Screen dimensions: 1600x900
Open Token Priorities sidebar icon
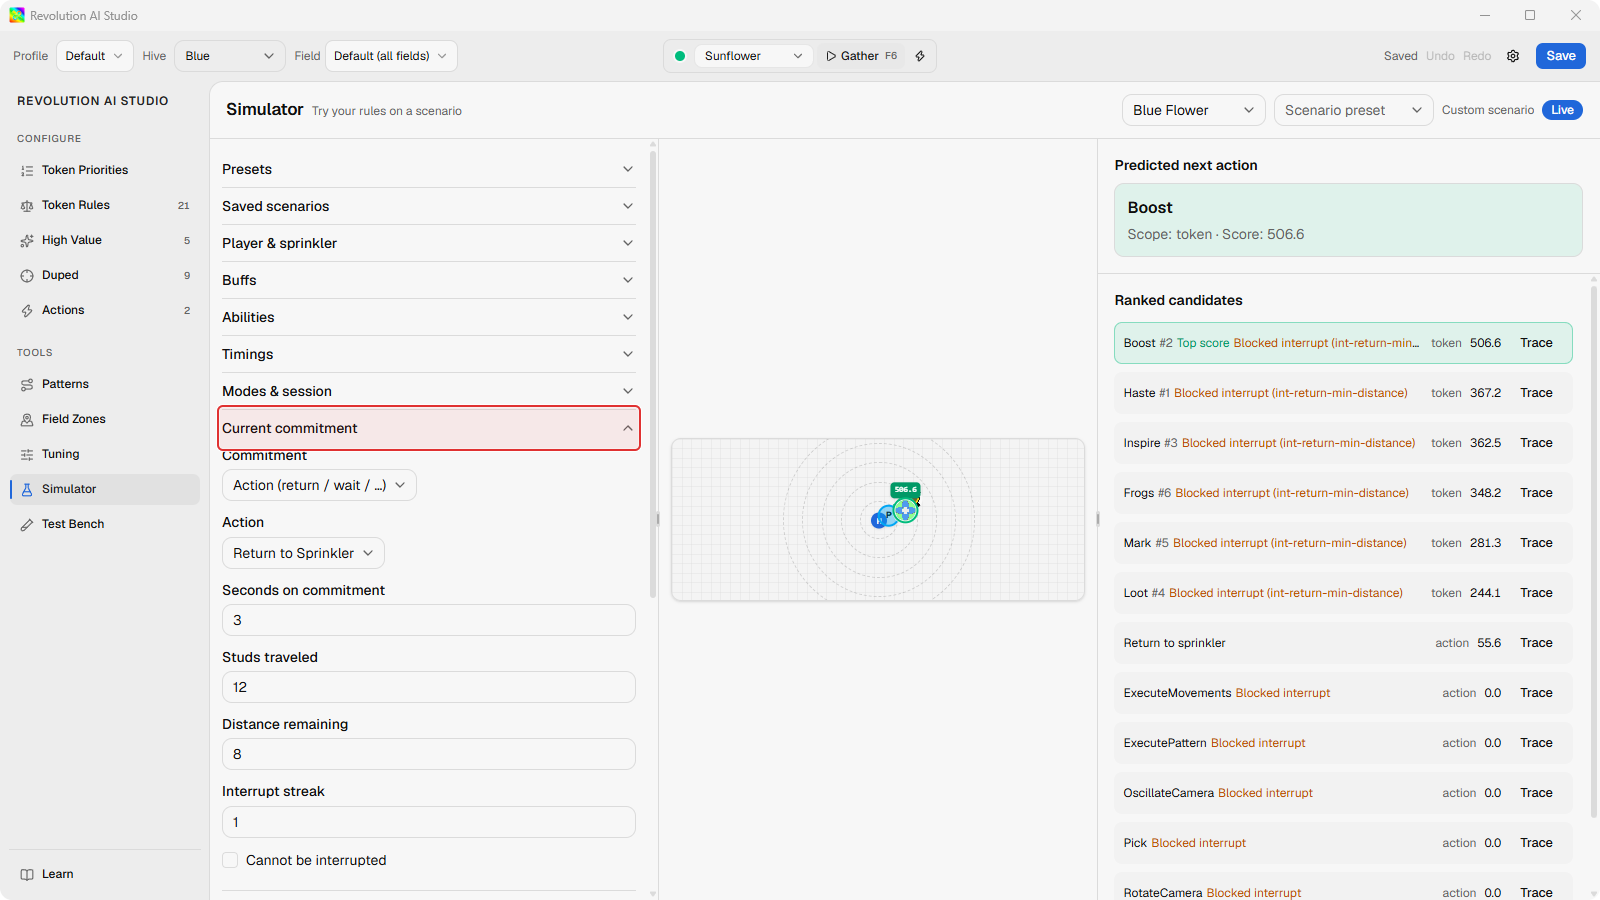click(x=27, y=171)
